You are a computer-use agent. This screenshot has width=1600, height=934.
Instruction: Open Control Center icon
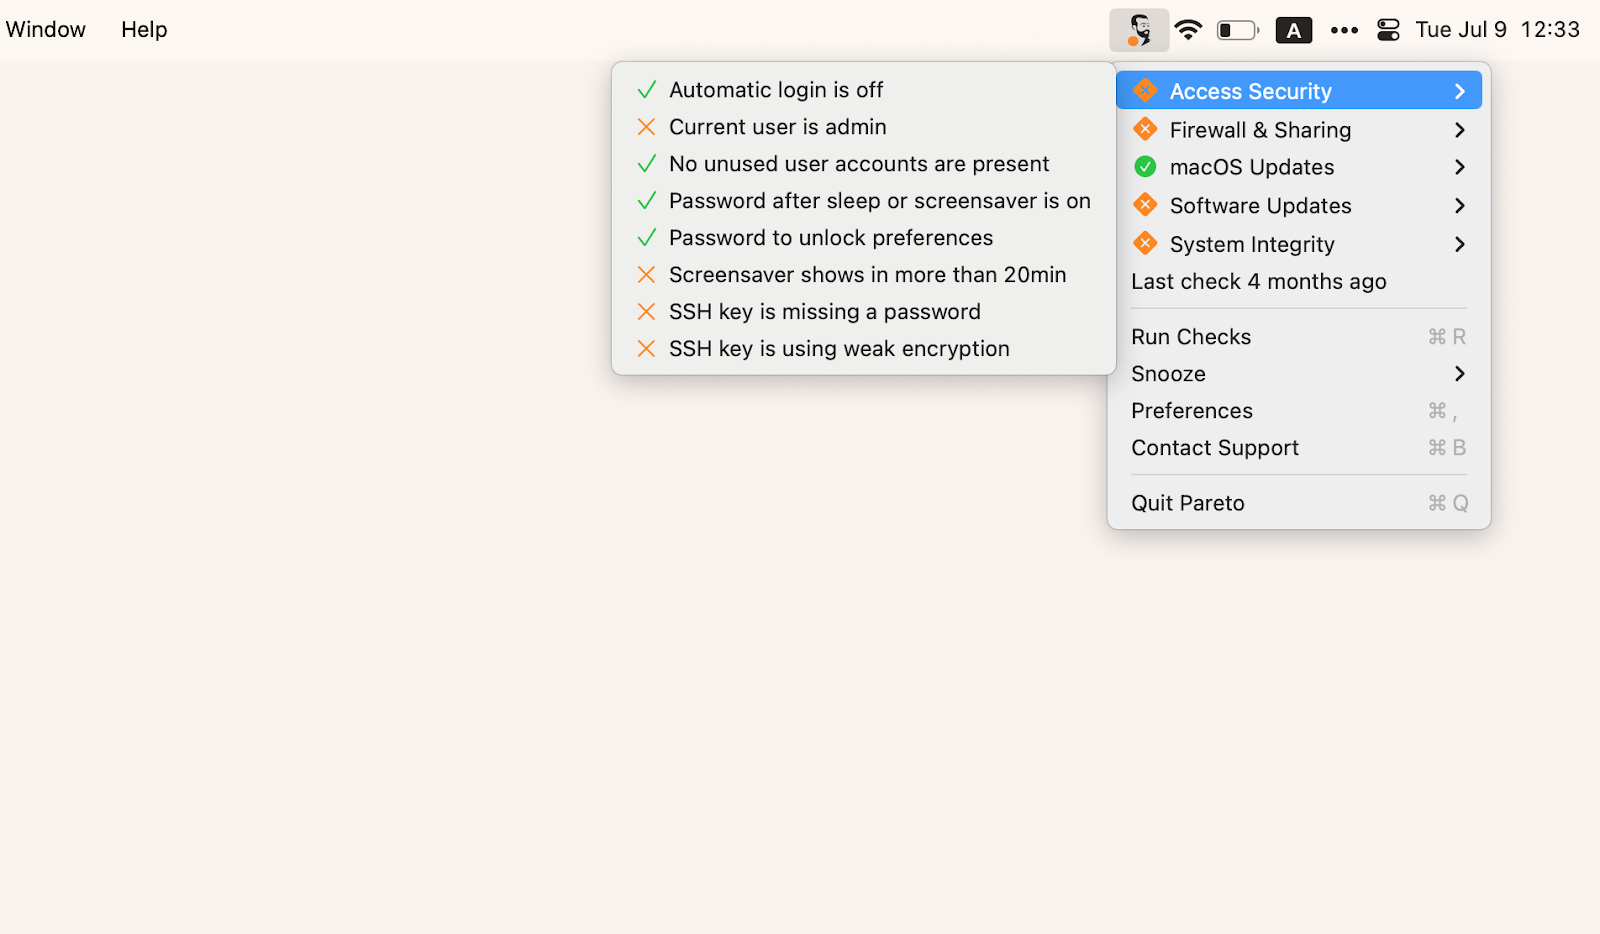tap(1388, 30)
